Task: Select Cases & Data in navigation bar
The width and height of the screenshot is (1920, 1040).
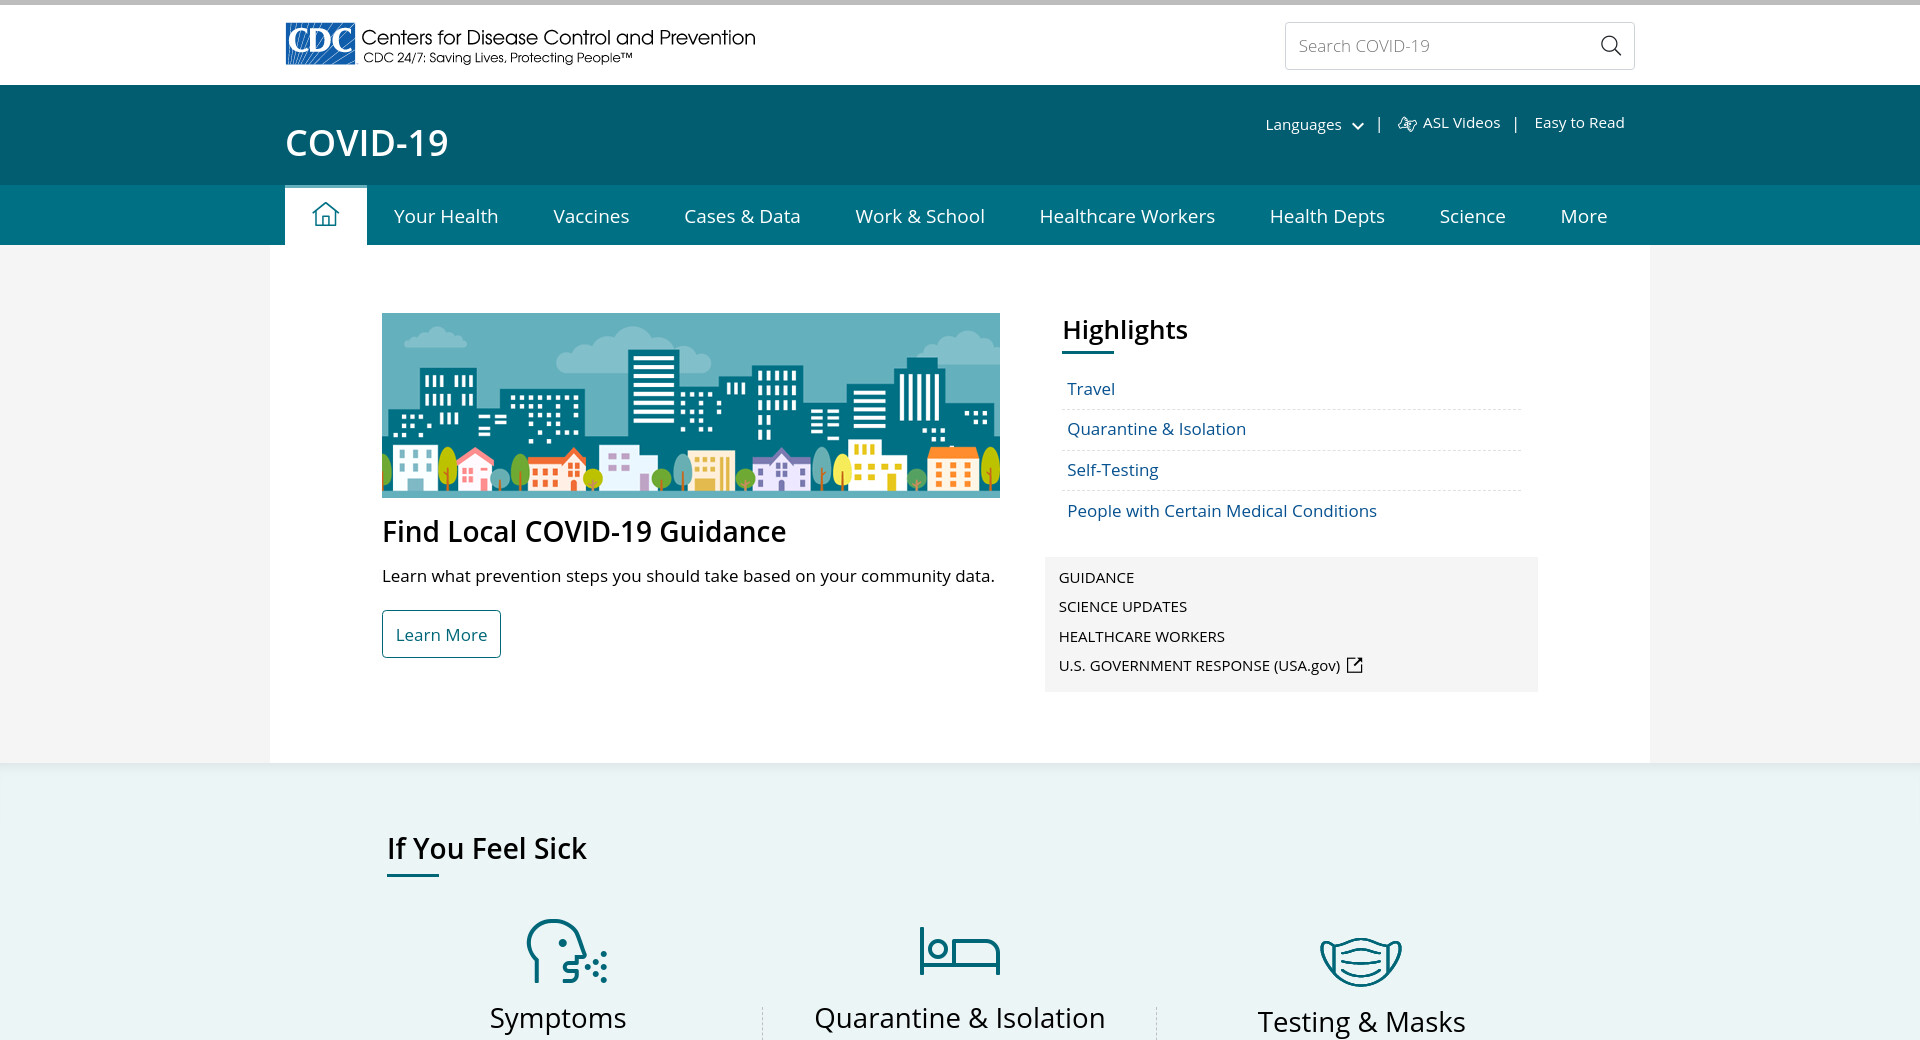Action: click(x=742, y=216)
